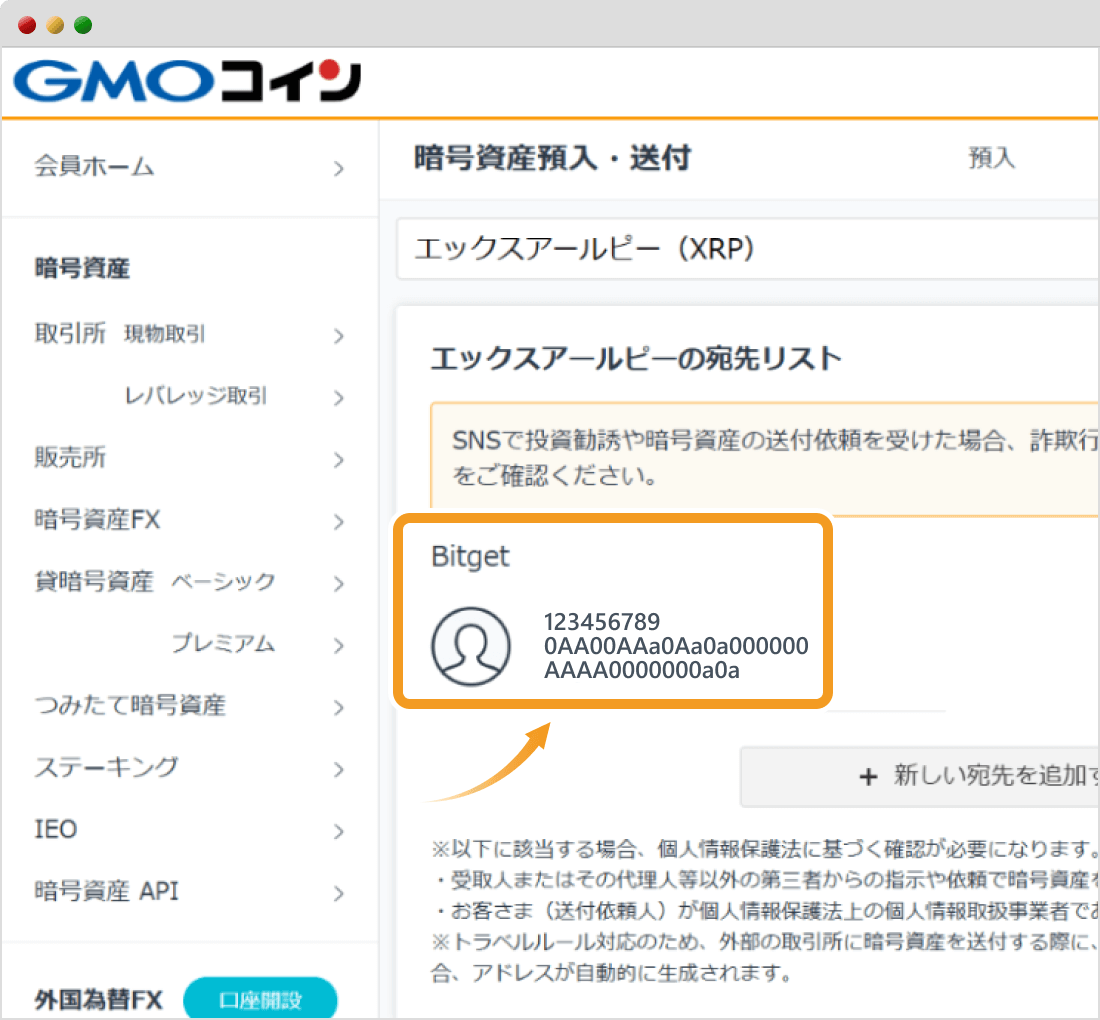Open 取引所 現物取引 menu item

[165, 335]
